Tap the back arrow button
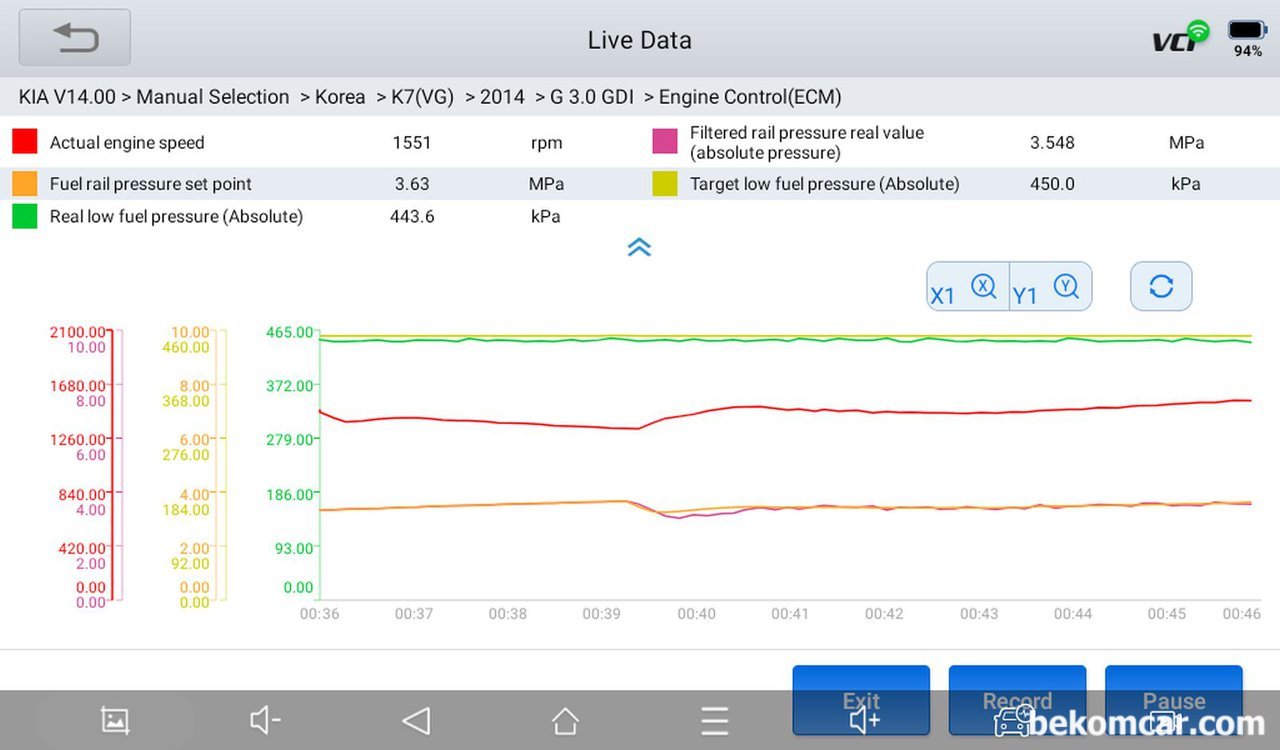This screenshot has width=1280, height=750. pyautogui.click(x=75, y=38)
